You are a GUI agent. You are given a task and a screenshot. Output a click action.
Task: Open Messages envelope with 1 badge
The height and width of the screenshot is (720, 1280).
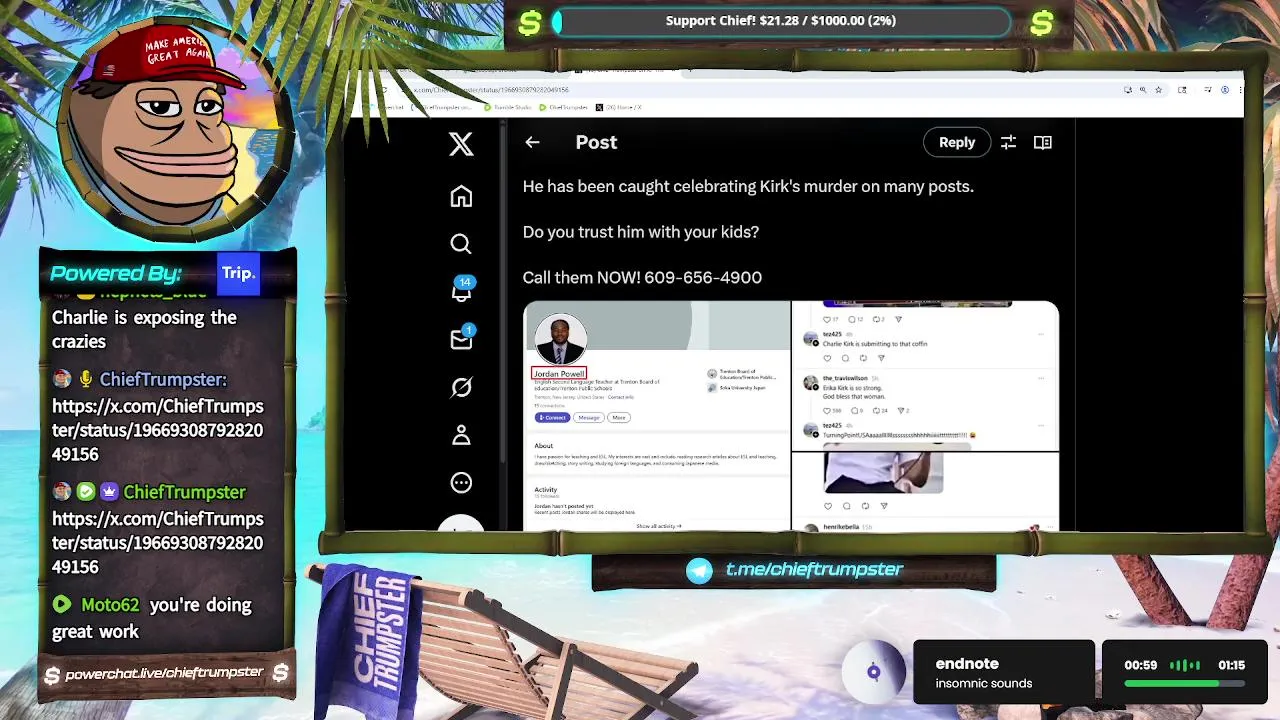[x=462, y=339]
